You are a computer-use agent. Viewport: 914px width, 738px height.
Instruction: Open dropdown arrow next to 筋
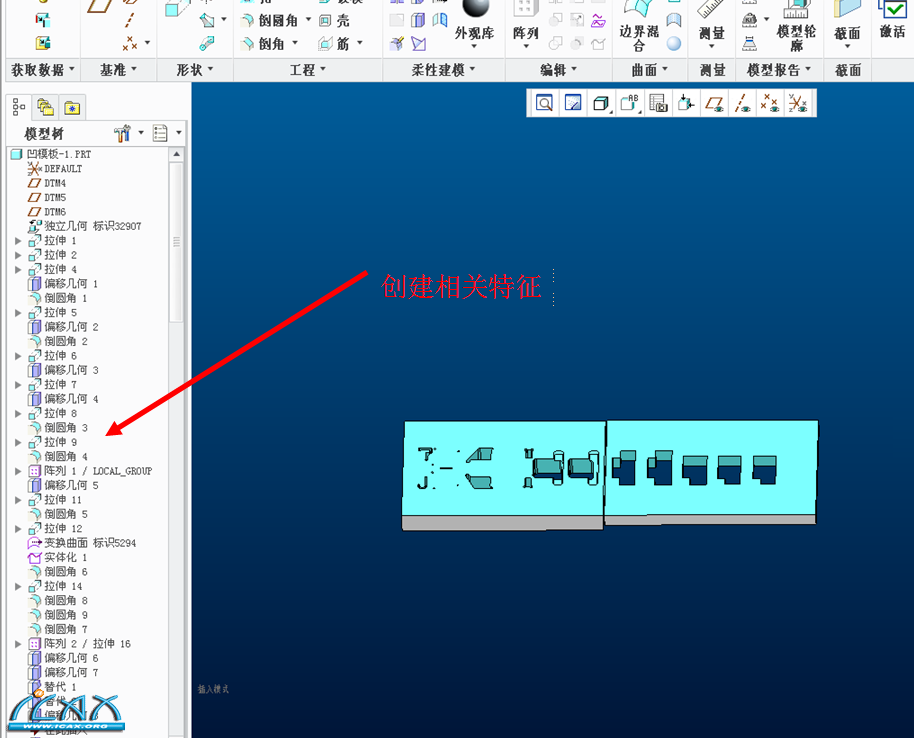point(360,43)
